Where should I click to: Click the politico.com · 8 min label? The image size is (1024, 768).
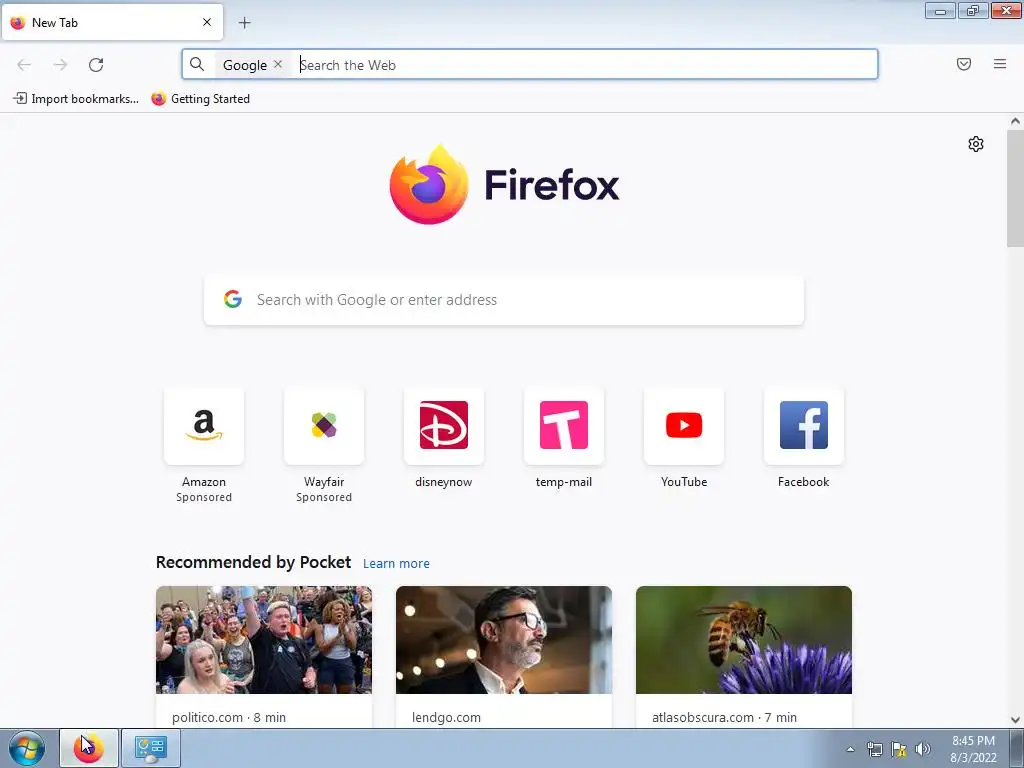229,717
